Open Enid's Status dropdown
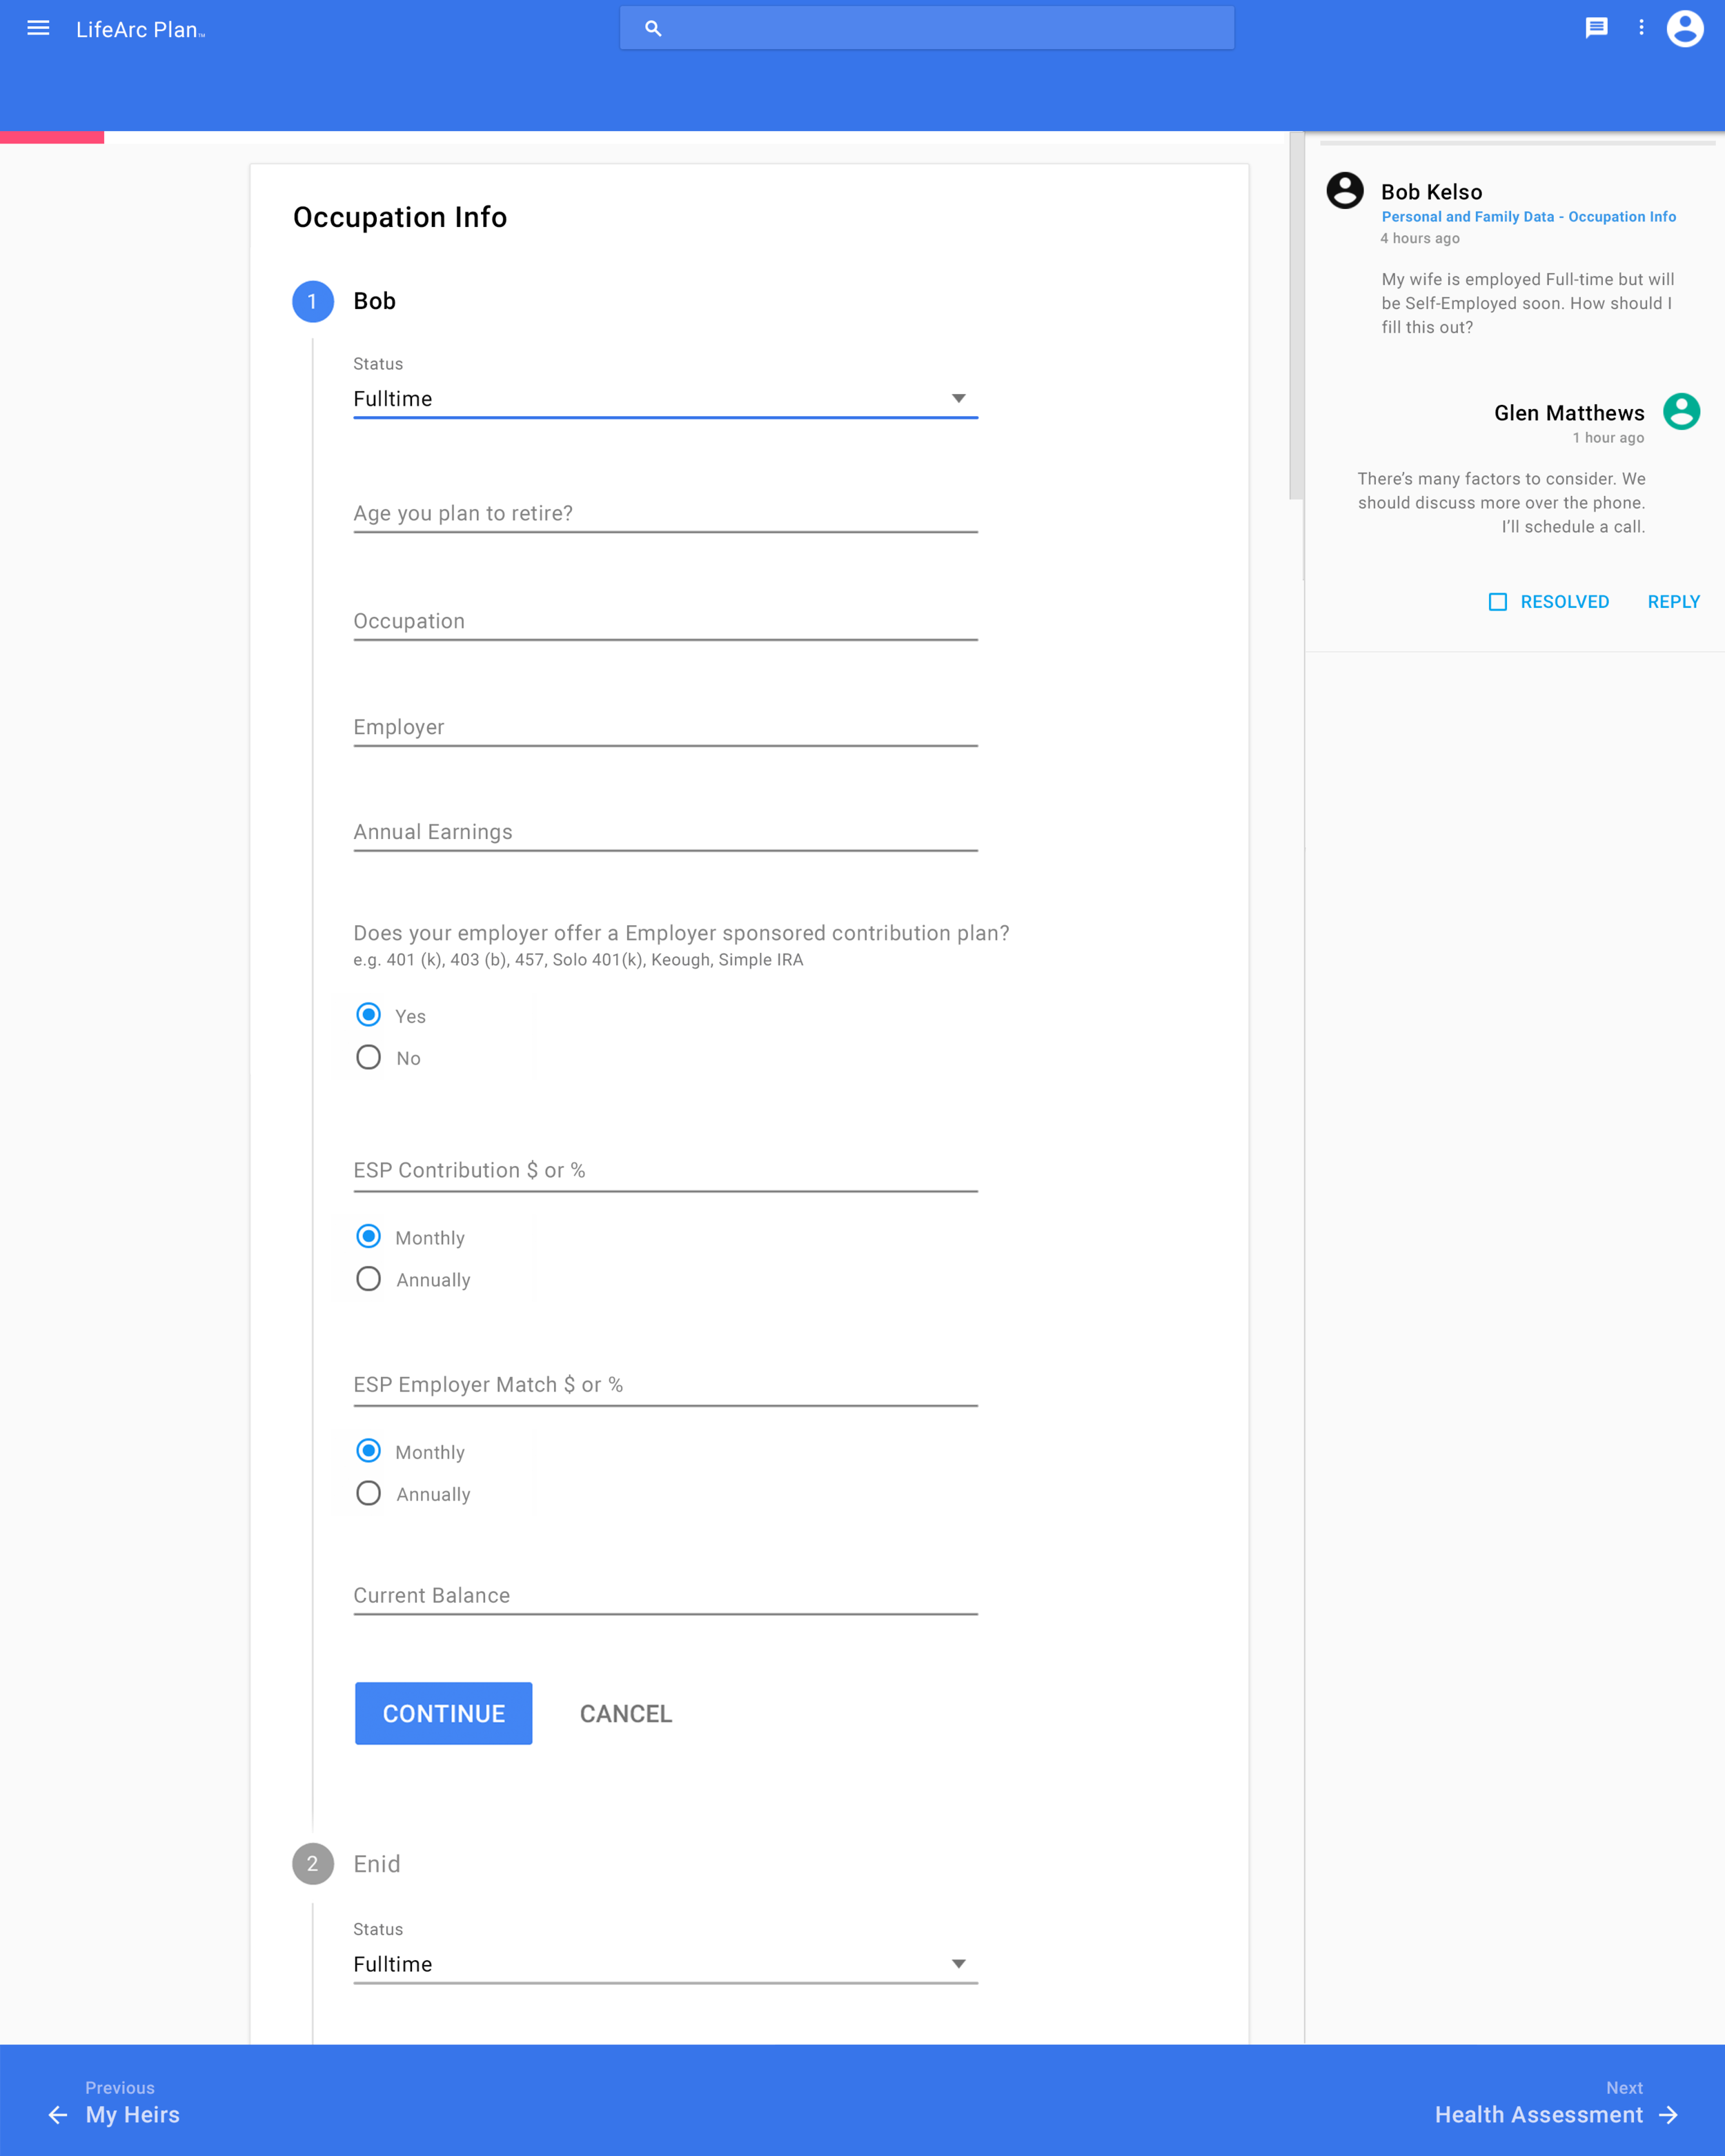The image size is (1725, 2156). (x=665, y=1964)
